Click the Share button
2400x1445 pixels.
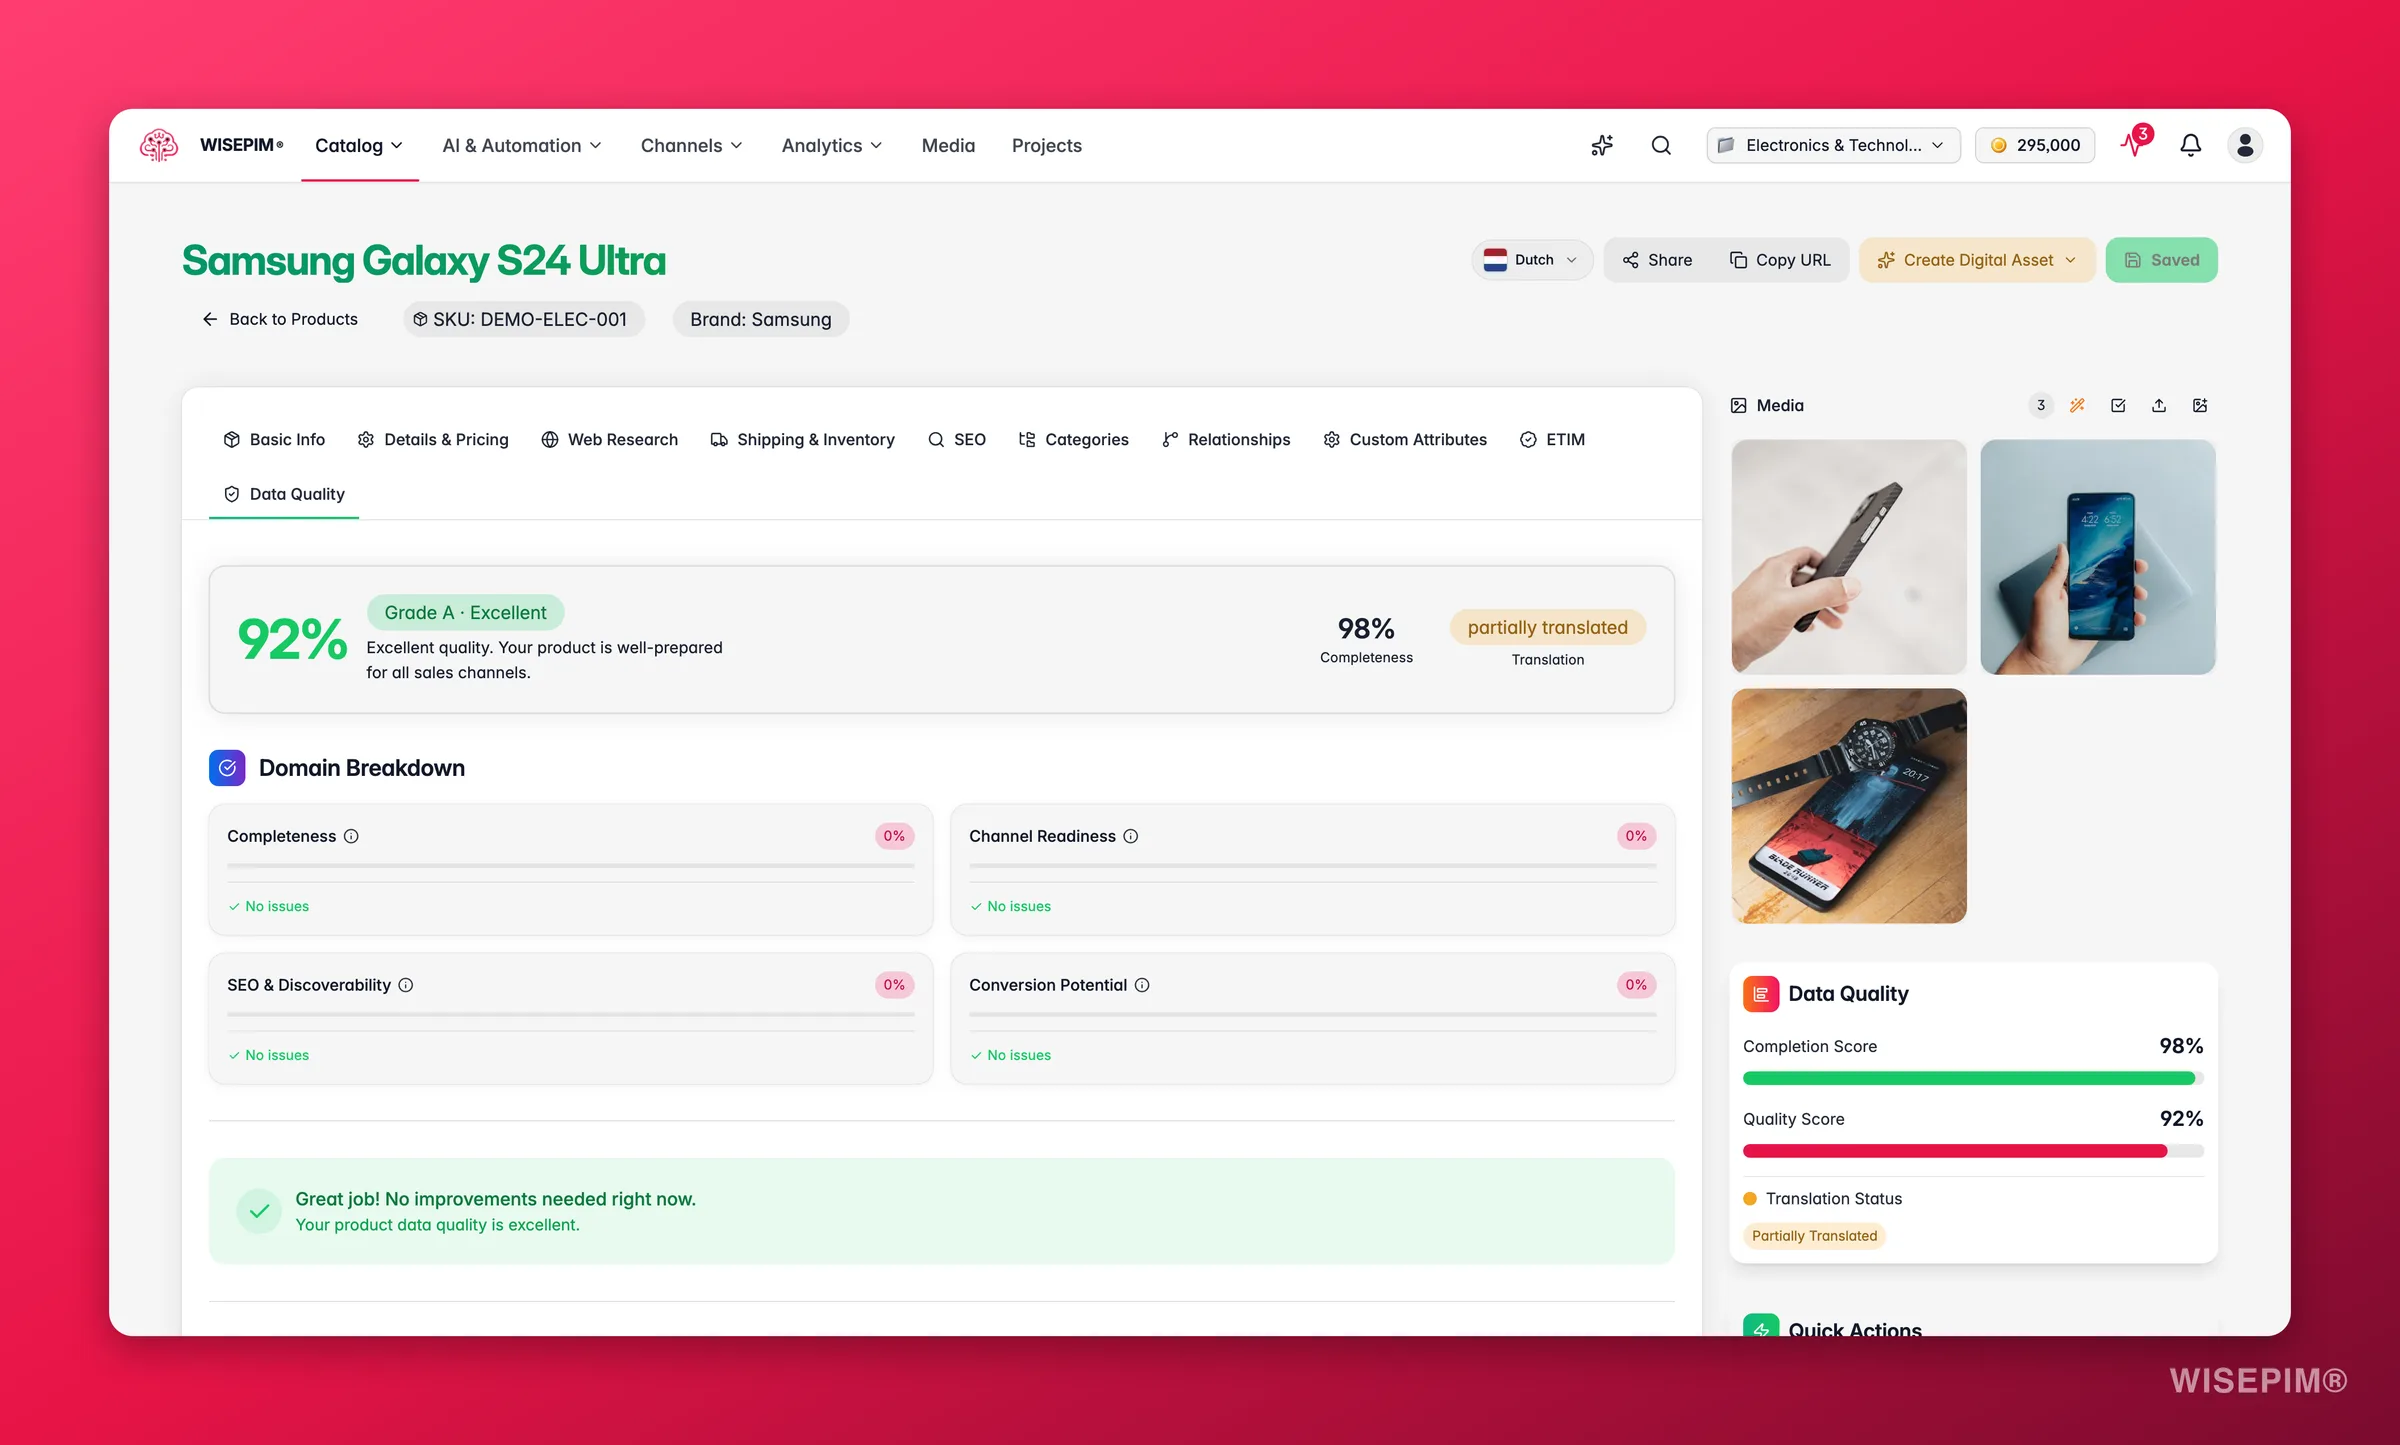(x=1657, y=260)
